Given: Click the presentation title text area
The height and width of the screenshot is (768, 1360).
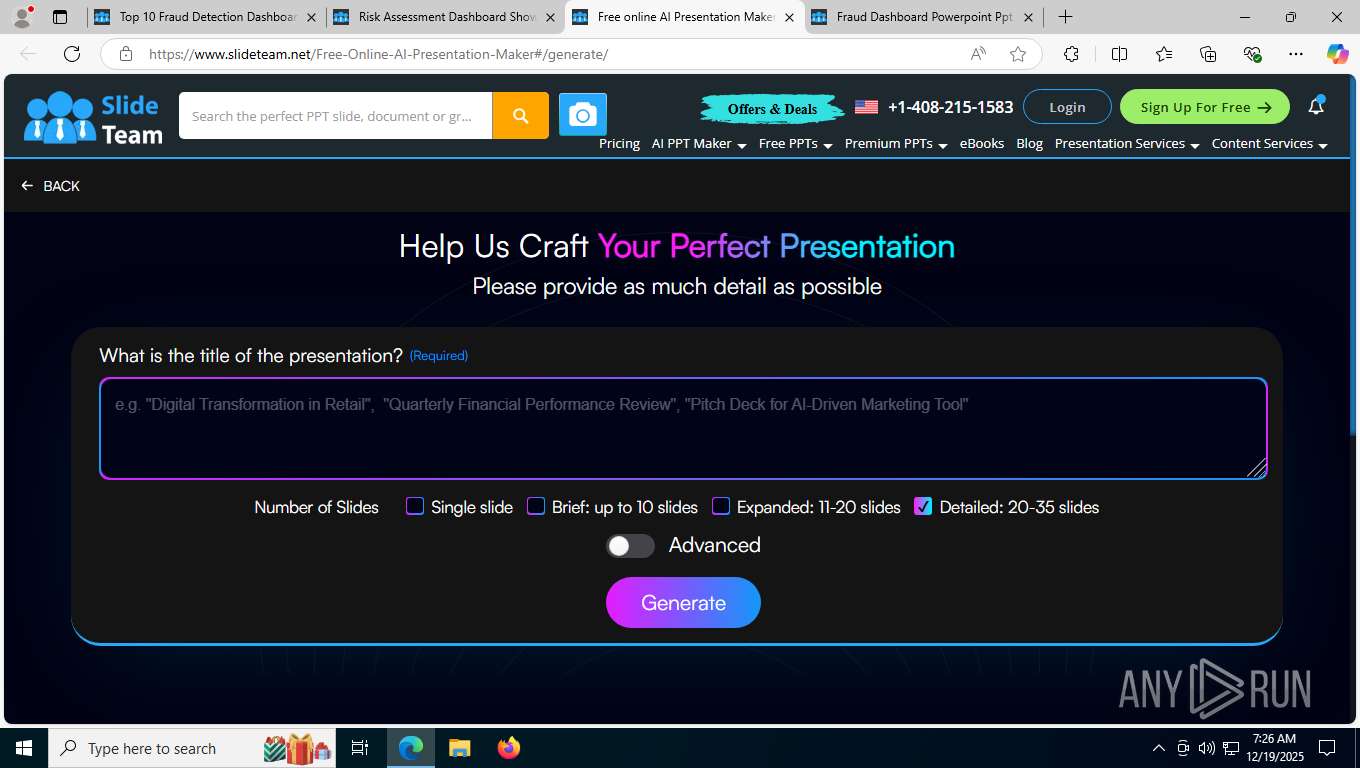Looking at the screenshot, I should pos(683,428).
